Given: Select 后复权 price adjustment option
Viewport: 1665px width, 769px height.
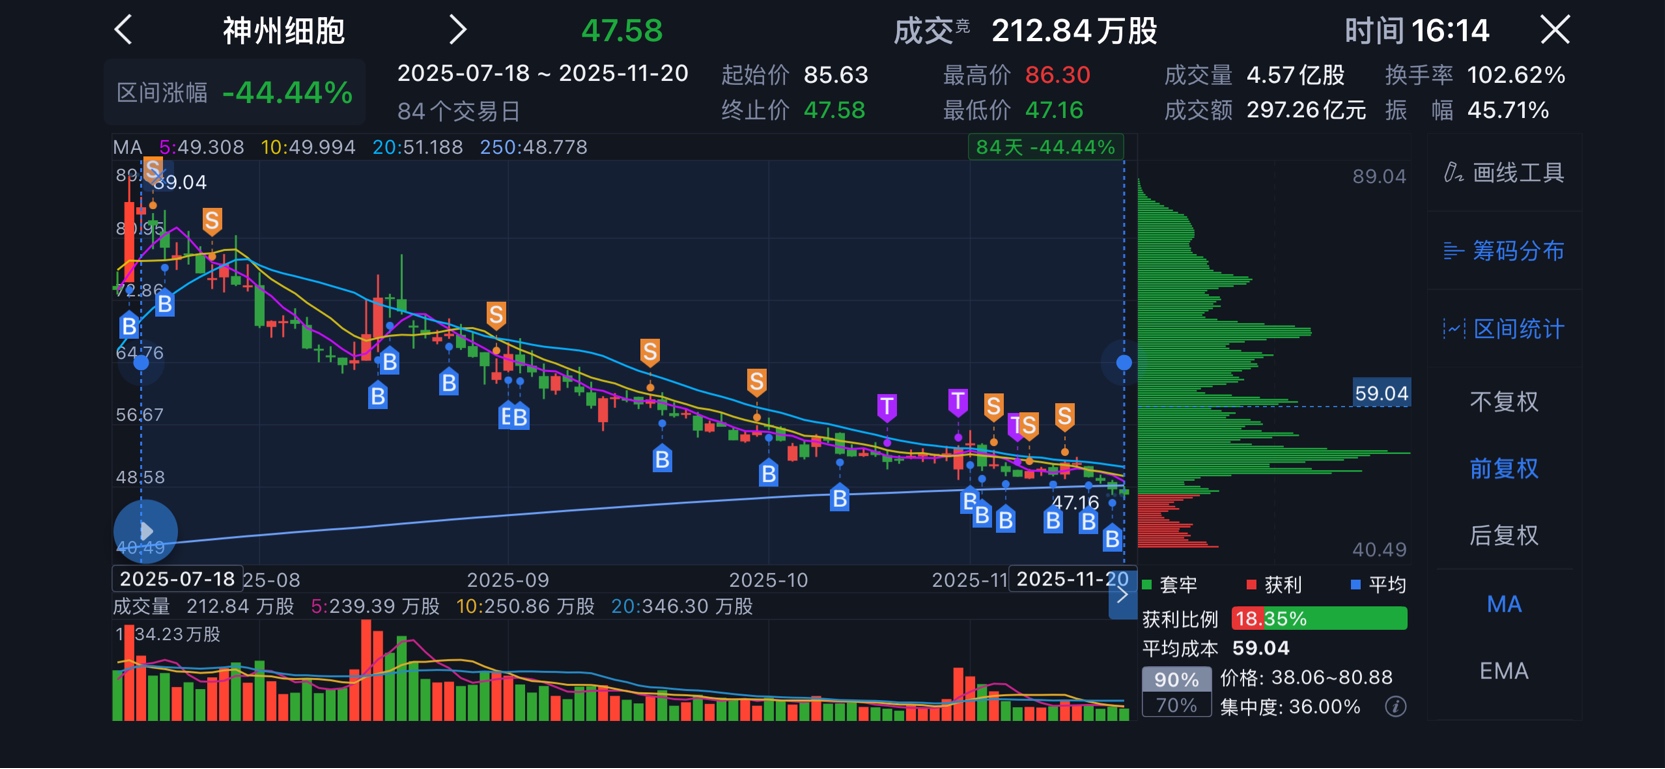Looking at the screenshot, I should click(1504, 535).
